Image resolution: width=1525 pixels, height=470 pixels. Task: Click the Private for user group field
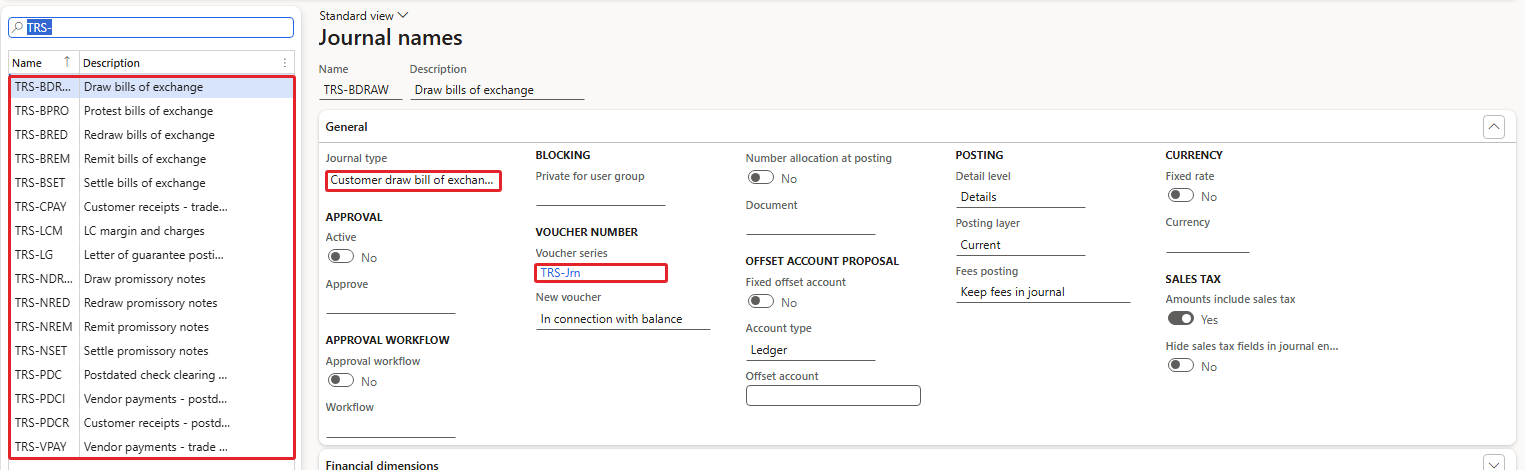pyautogui.click(x=600, y=196)
